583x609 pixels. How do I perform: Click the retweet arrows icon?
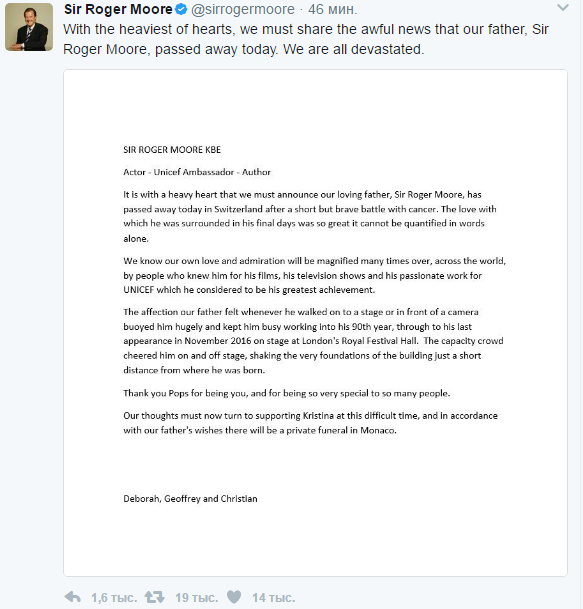pos(155,597)
